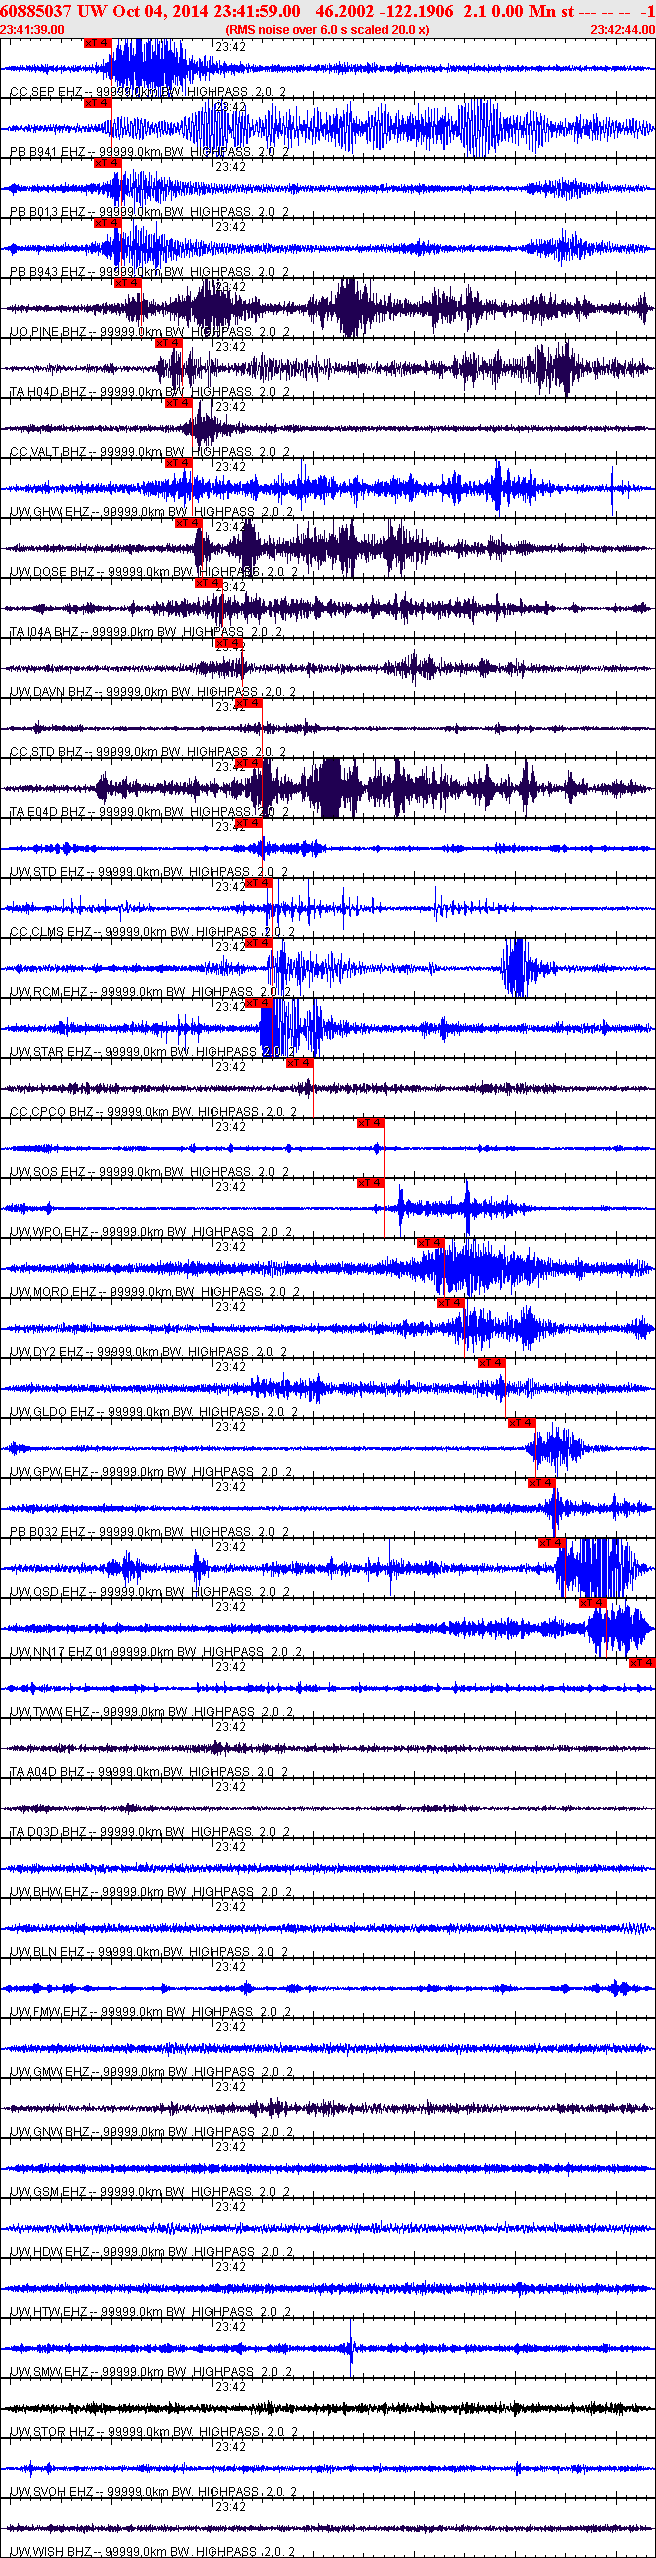Click the start time 23:41:39.00

(32, 30)
